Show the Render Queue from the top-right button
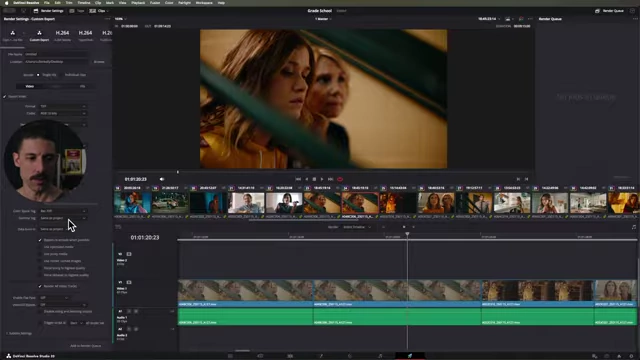Image resolution: width=640 pixels, height=360 pixels. (x=609, y=11)
